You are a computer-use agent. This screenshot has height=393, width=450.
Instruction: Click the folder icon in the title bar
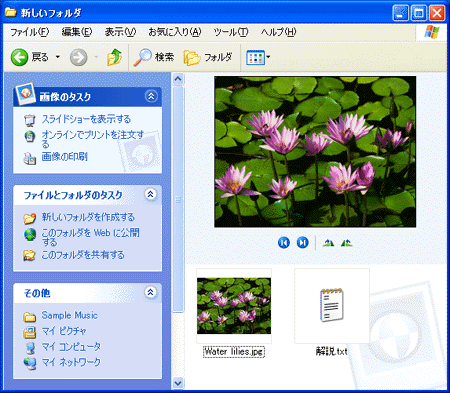tap(10, 12)
